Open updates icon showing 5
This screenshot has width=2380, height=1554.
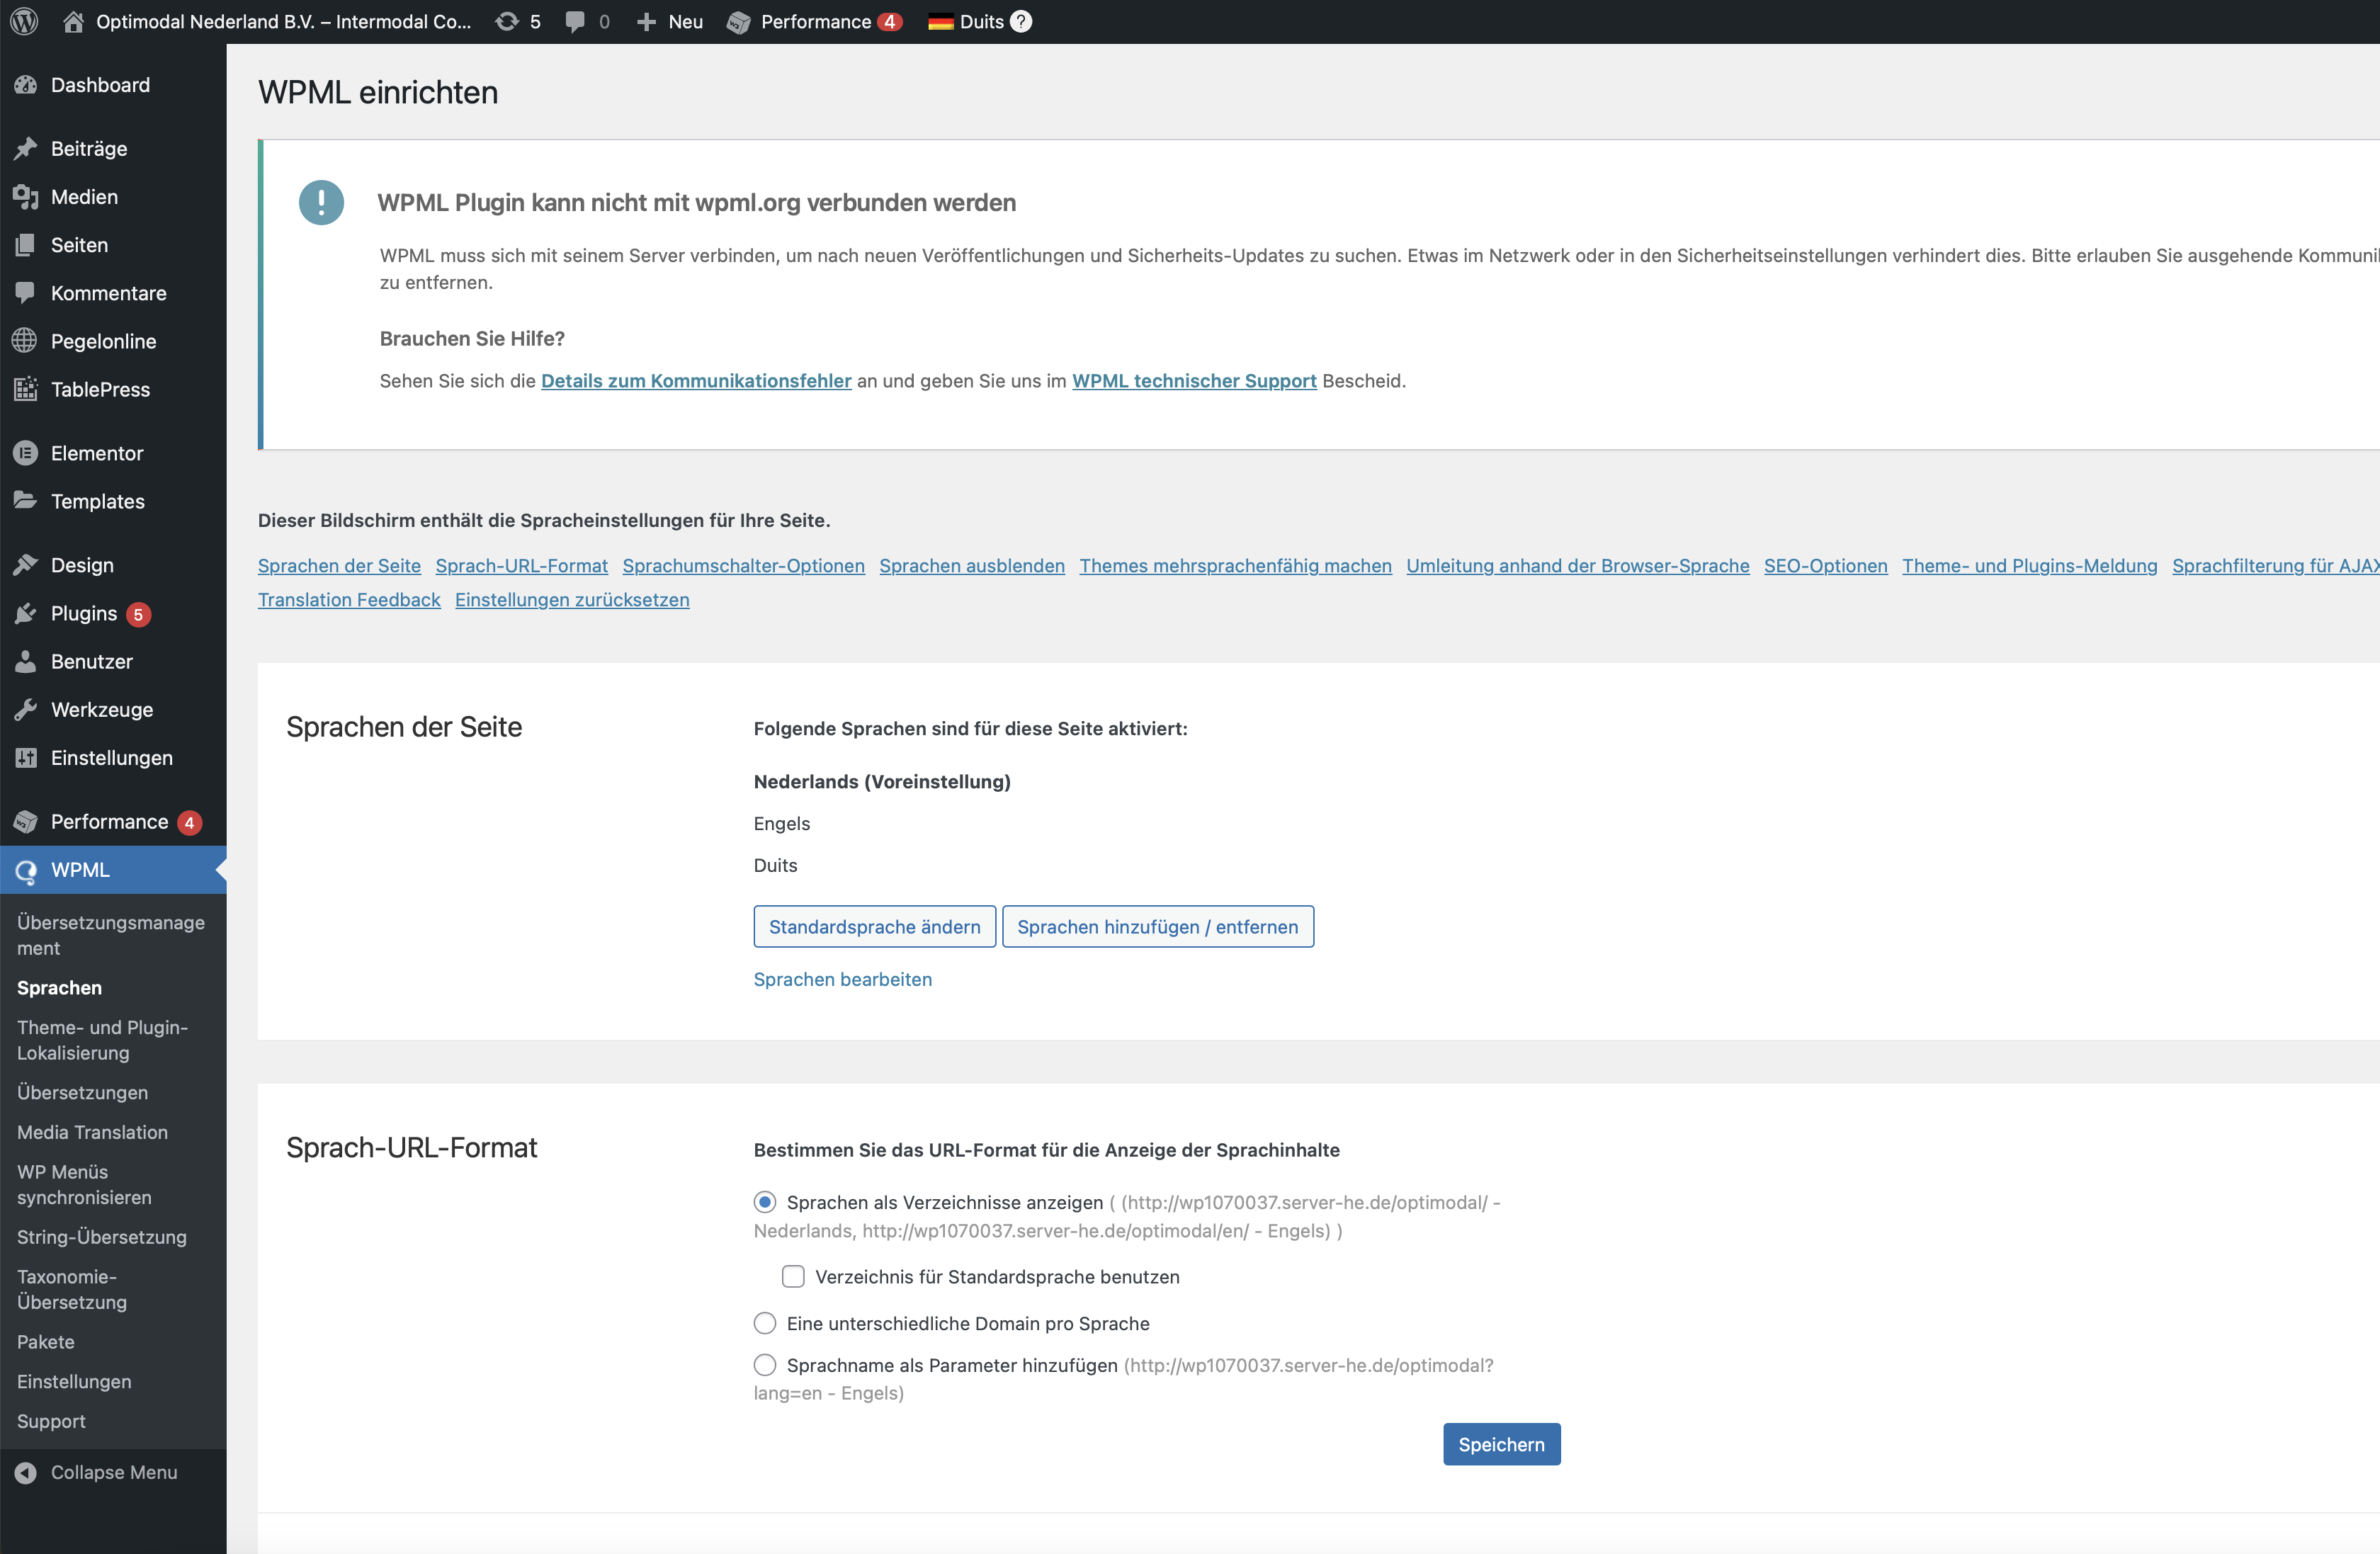[x=507, y=21]
